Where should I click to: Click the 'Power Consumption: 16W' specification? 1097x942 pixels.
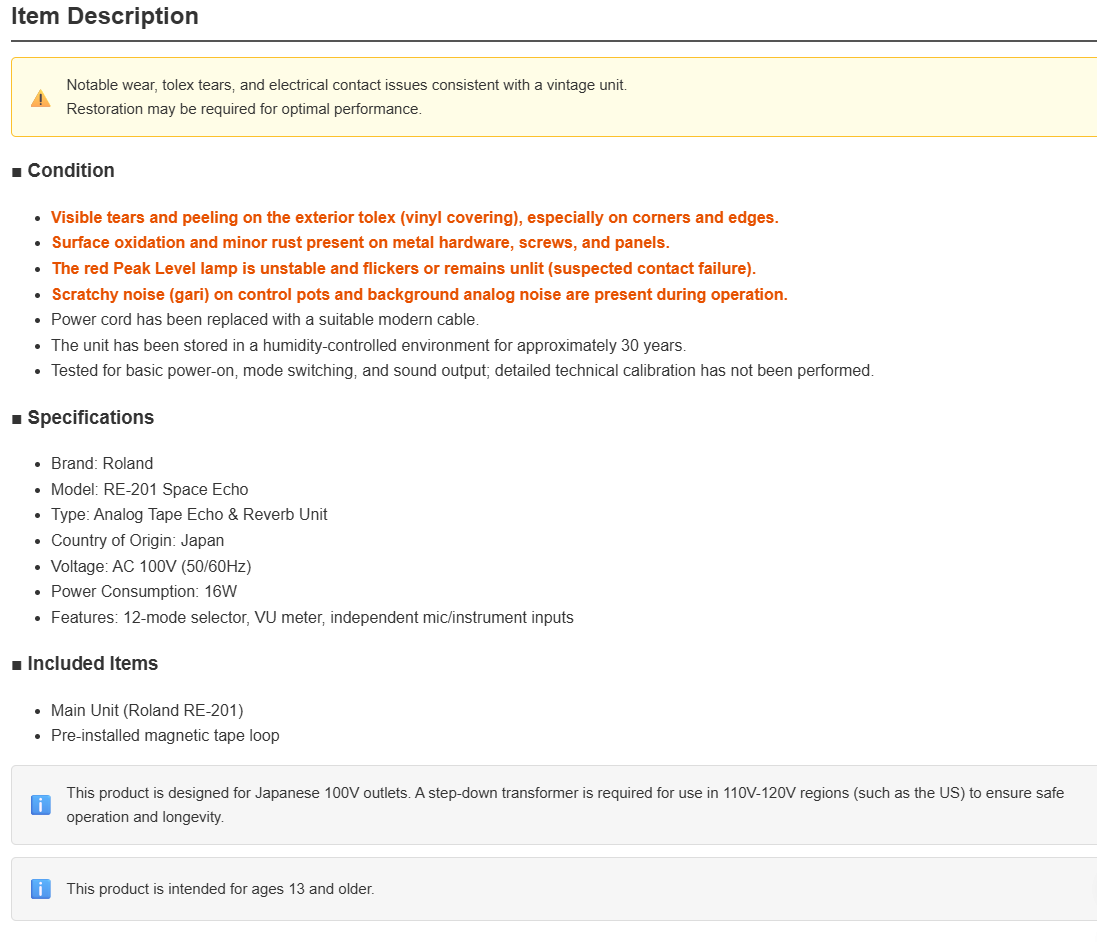pyautogui.click(x=144, y=592)
